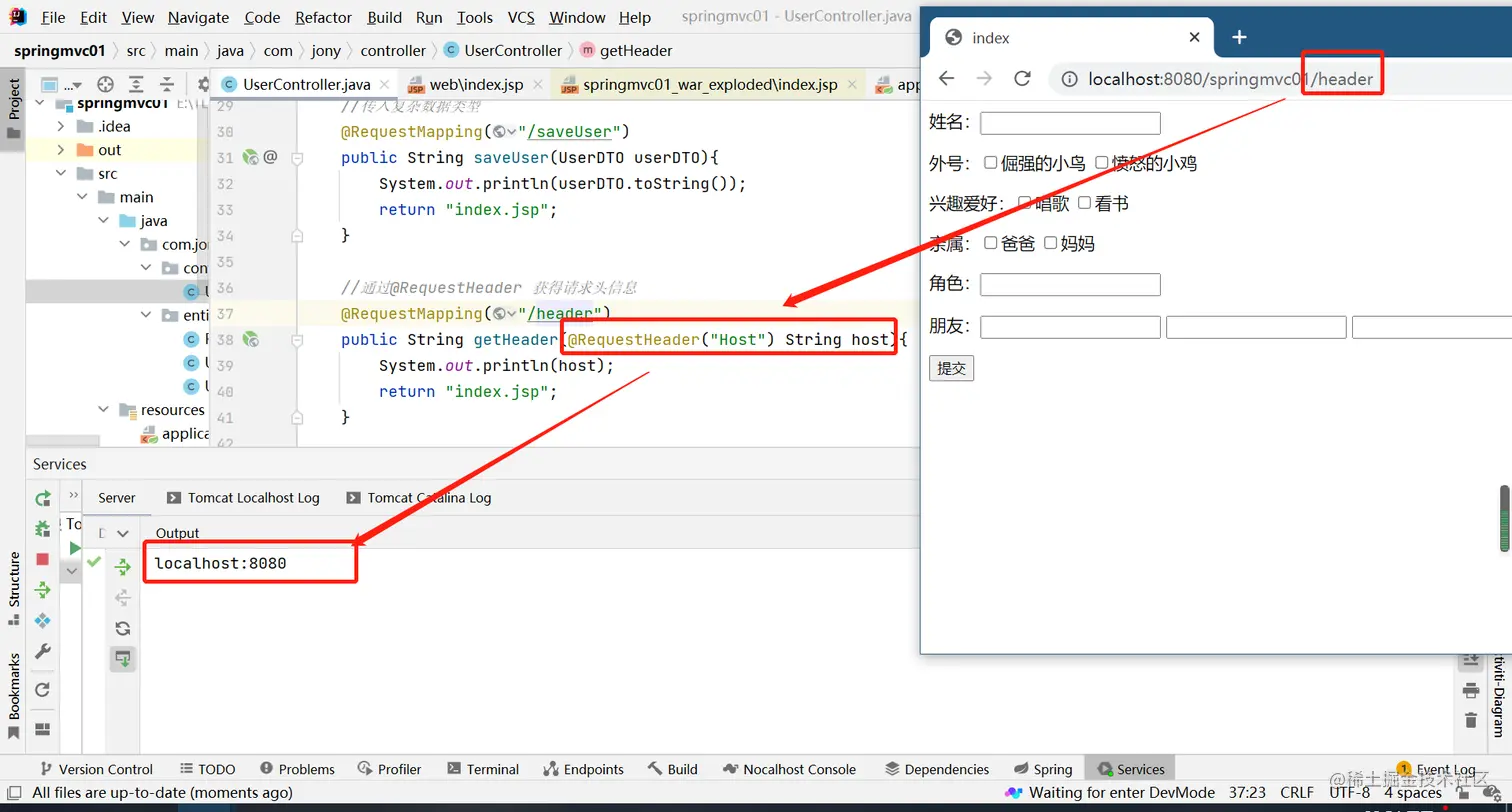The image size is (1512, 812).
Task: Toggle tool window quick access icon in status bar
Action: pyautogui.click(x=13, y=792)
